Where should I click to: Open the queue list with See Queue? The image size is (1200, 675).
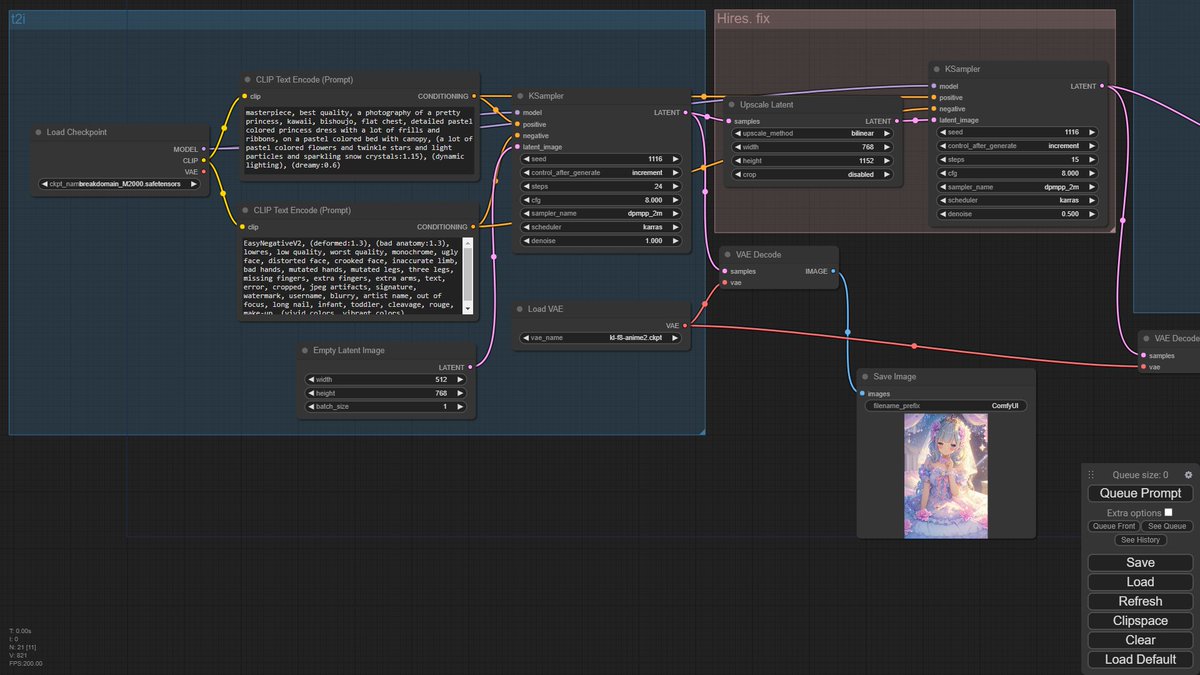[x=1167, y=526]
